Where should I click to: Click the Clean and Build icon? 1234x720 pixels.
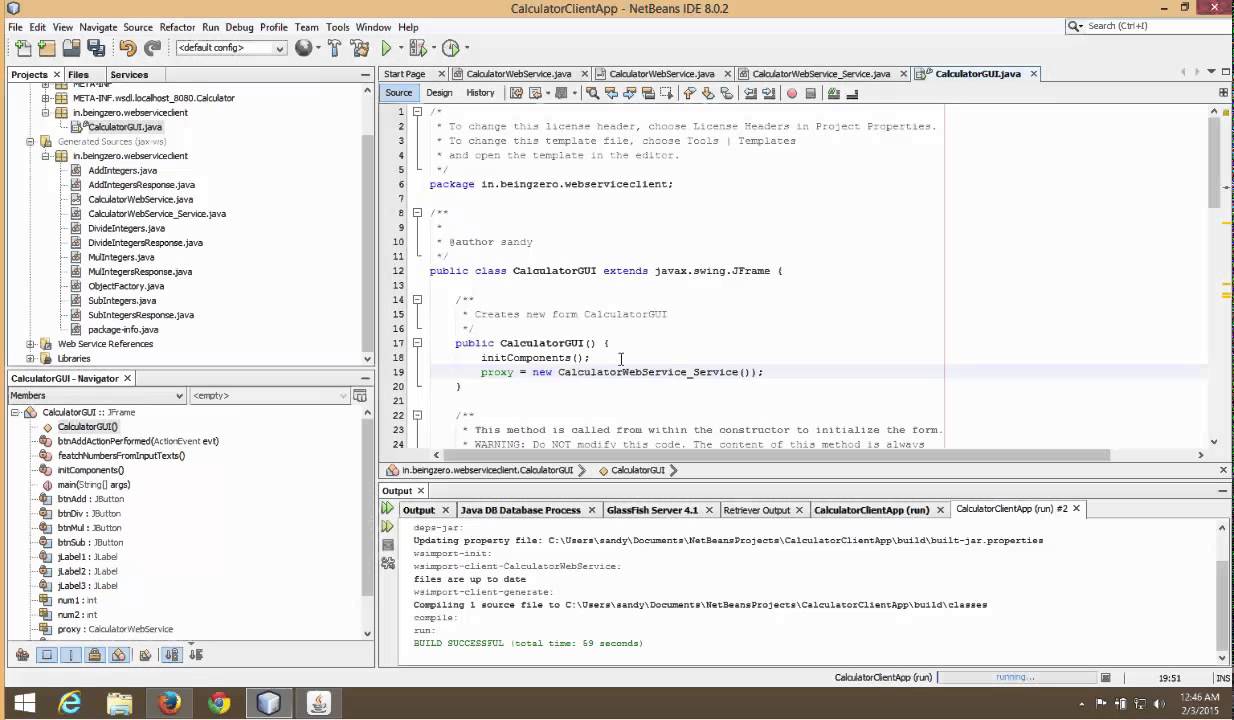point(358,47)
